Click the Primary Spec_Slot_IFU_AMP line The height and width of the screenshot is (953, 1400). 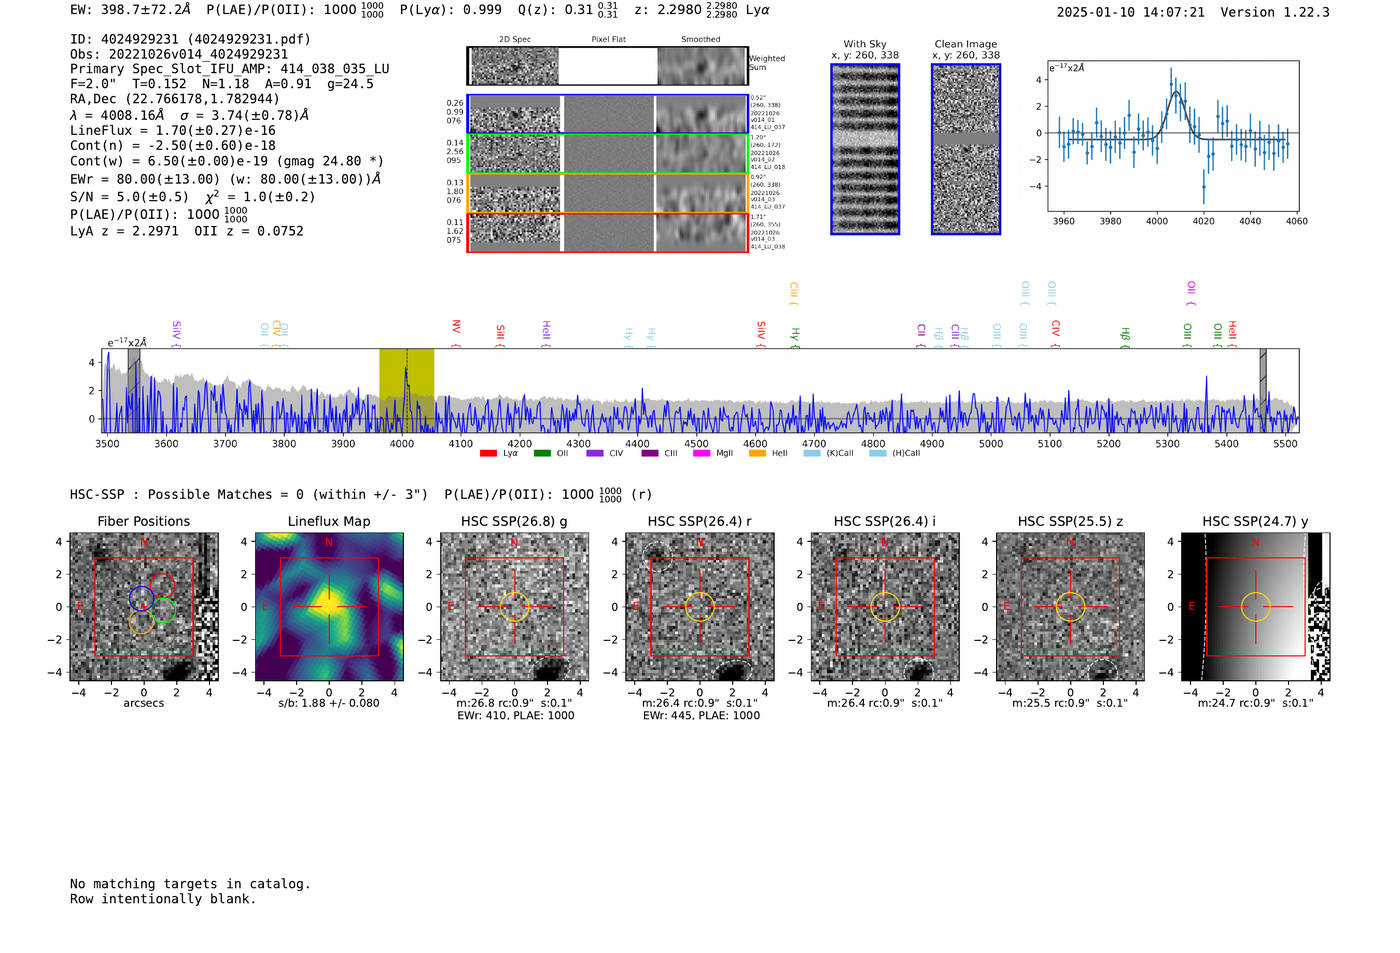230,69
